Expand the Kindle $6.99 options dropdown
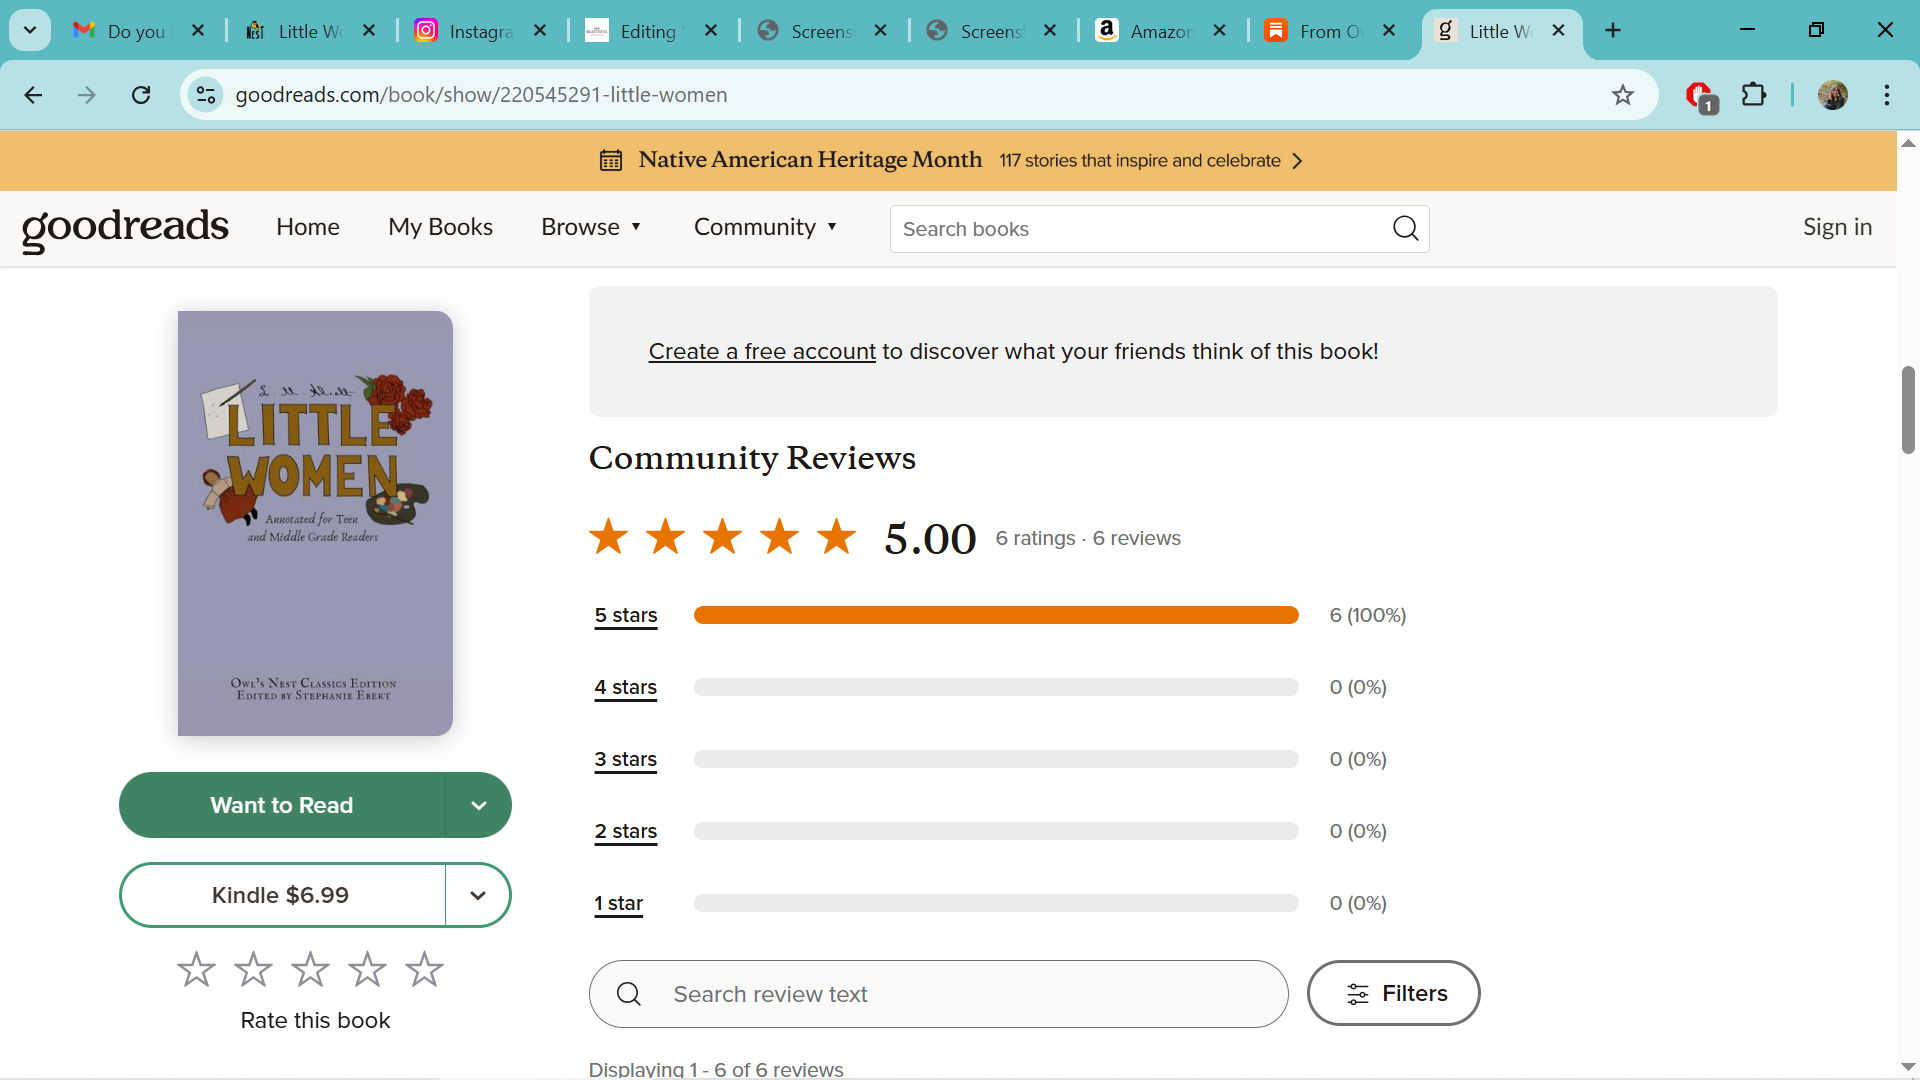The image size is (1920, 1080). [478, 895]
